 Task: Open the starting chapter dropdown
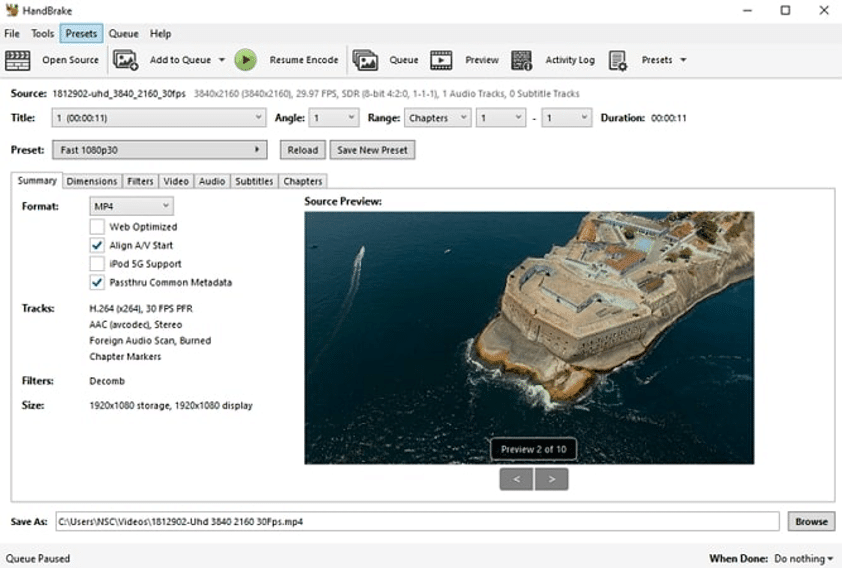coord(501,118)
